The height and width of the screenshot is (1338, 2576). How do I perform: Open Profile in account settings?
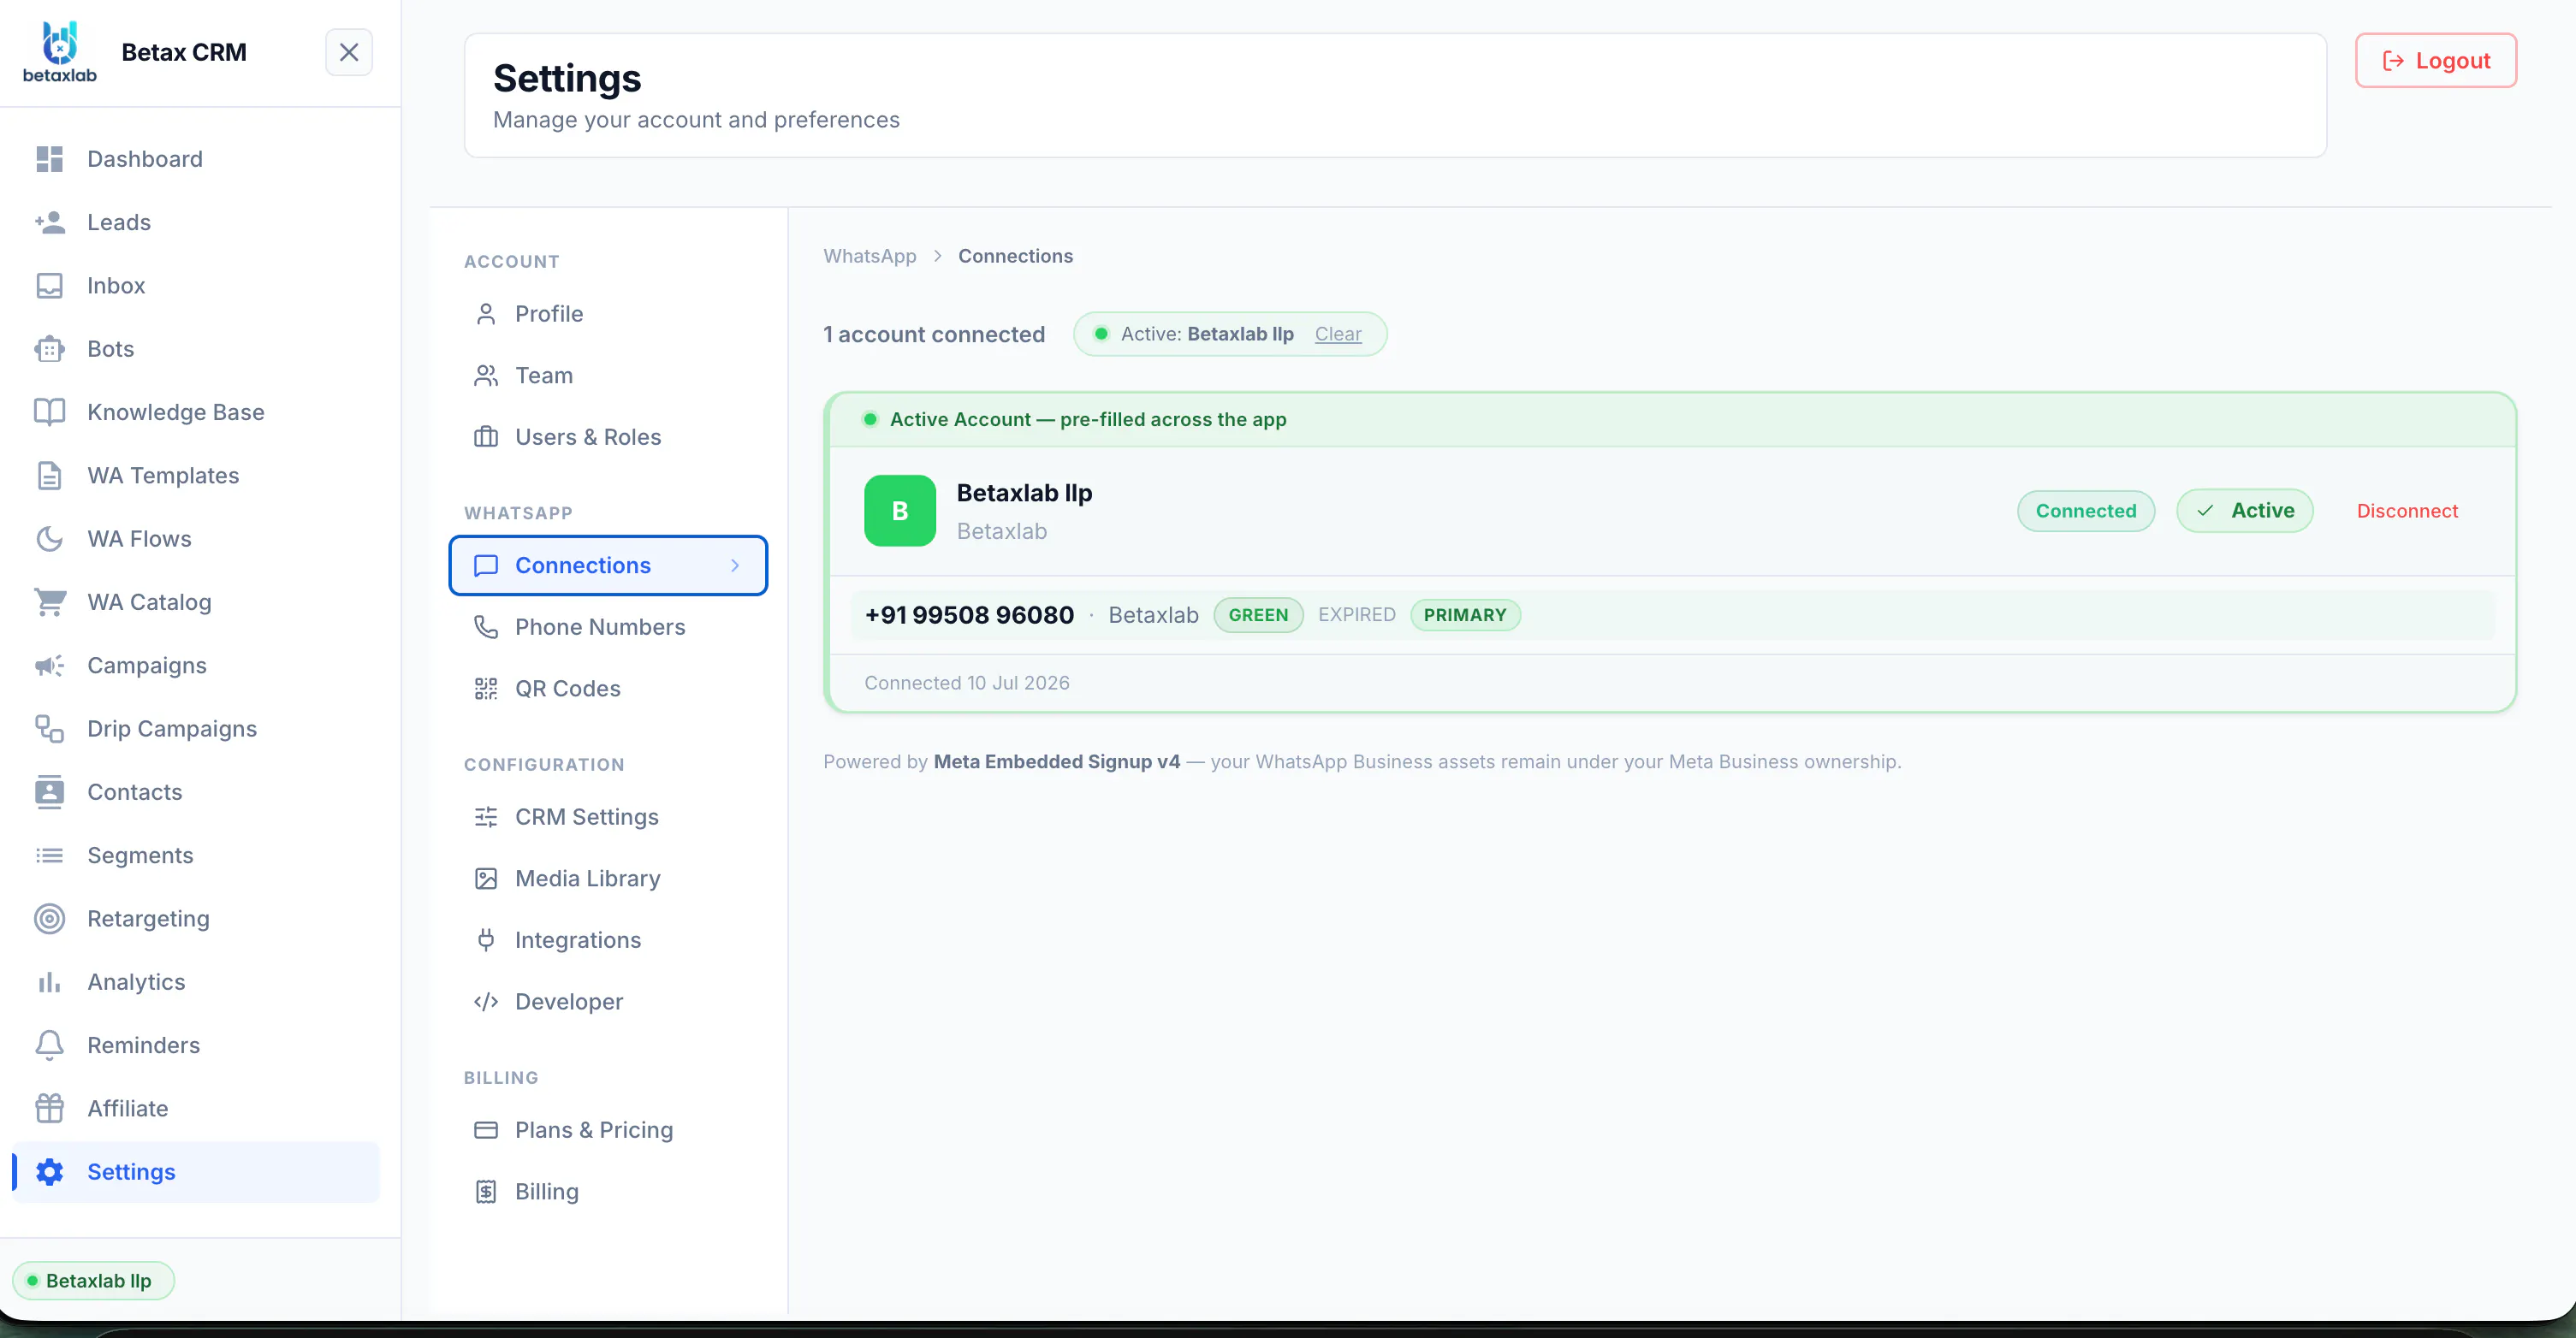click(x=608, y=314)
